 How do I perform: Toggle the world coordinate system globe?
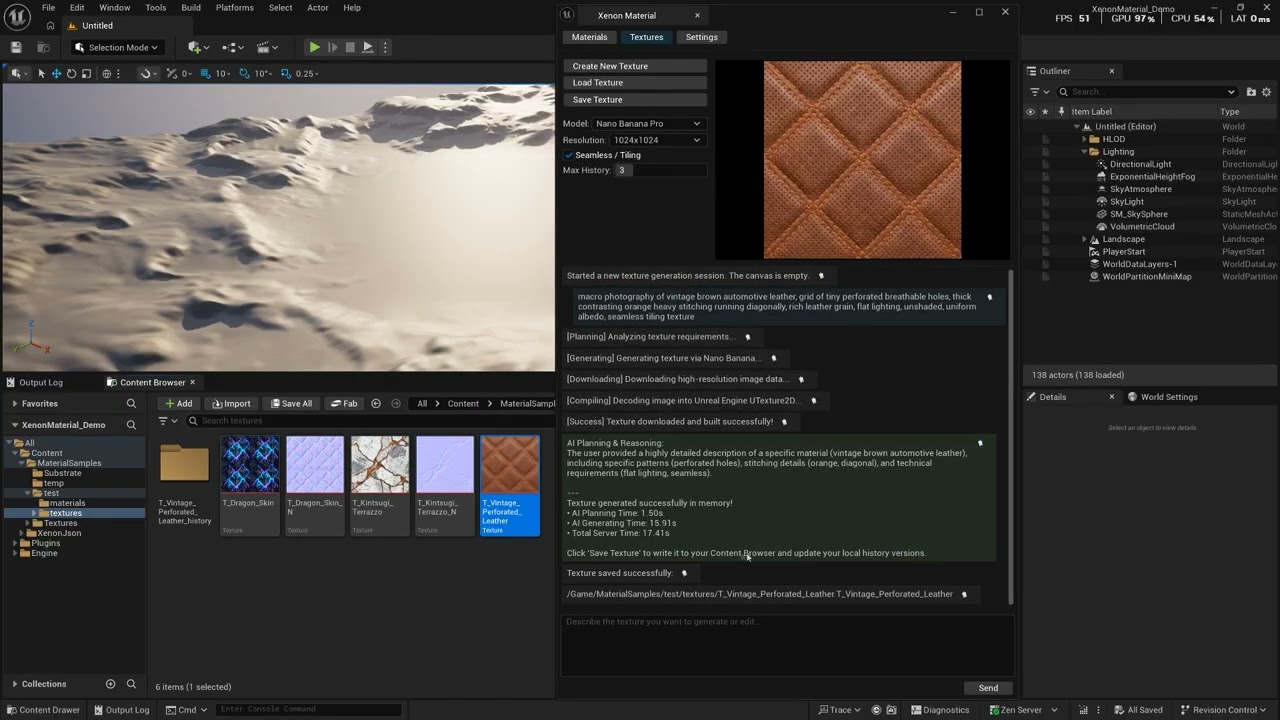(x=106, y=73)
